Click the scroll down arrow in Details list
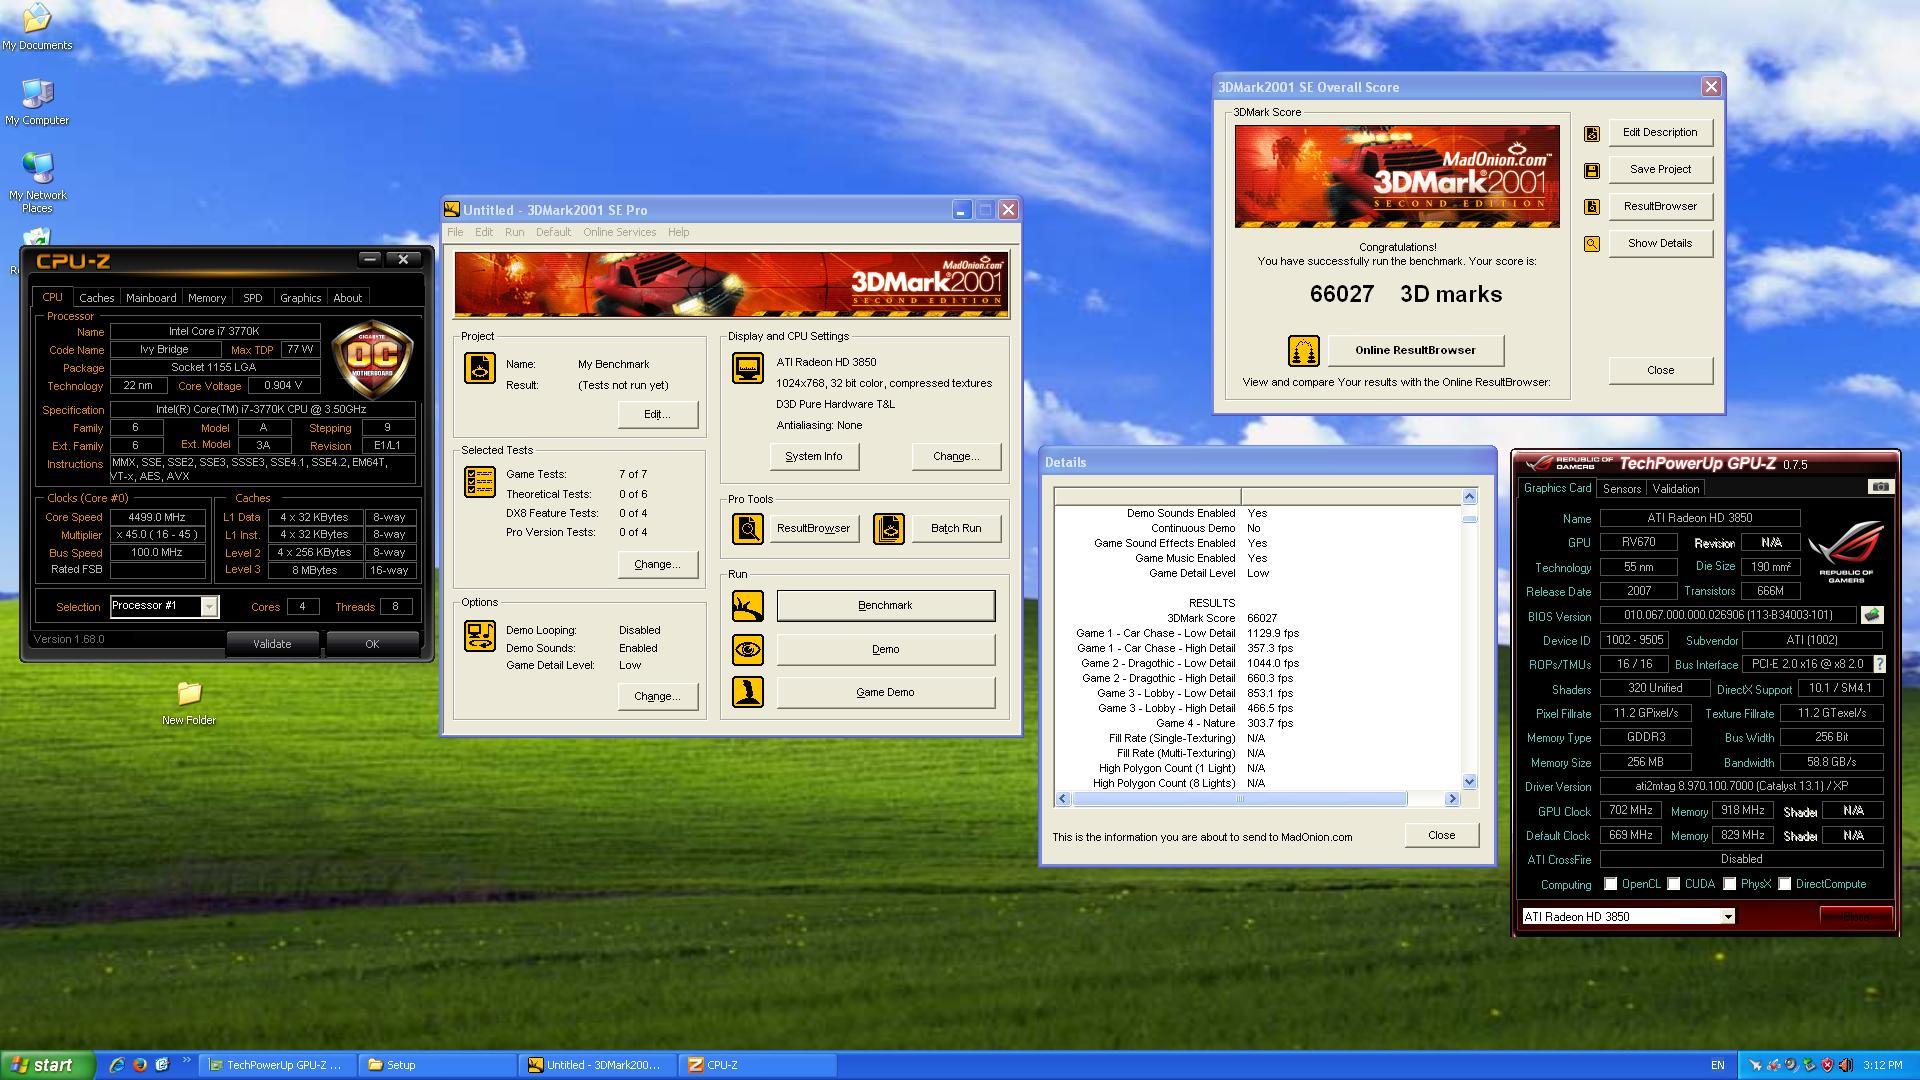 (x=1469, y=782)
